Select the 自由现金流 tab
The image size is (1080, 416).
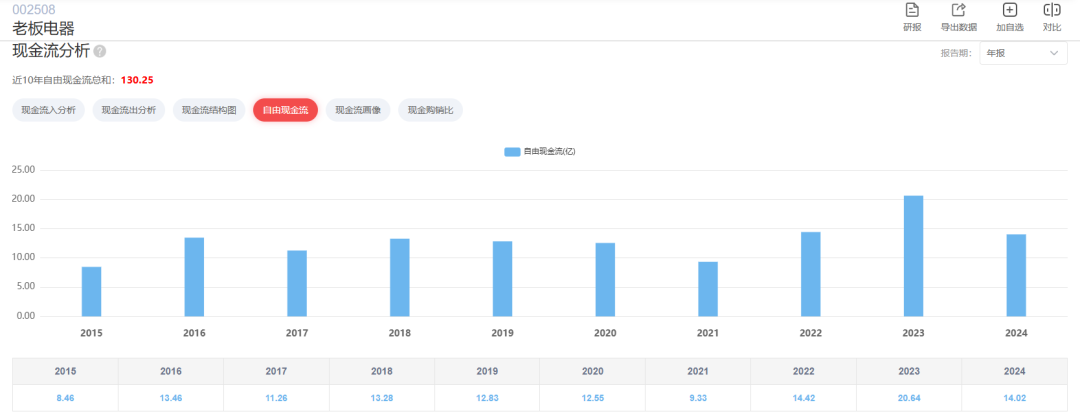tap(285, 110)
